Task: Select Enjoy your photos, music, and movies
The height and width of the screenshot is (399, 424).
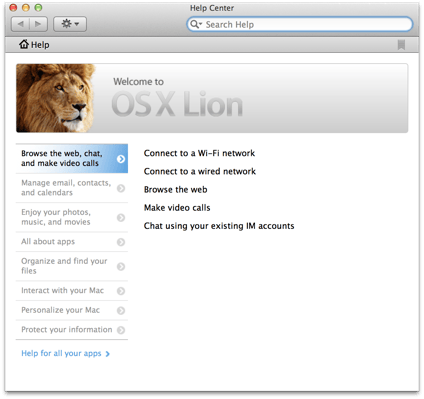Action: click(x=72, y=217)
